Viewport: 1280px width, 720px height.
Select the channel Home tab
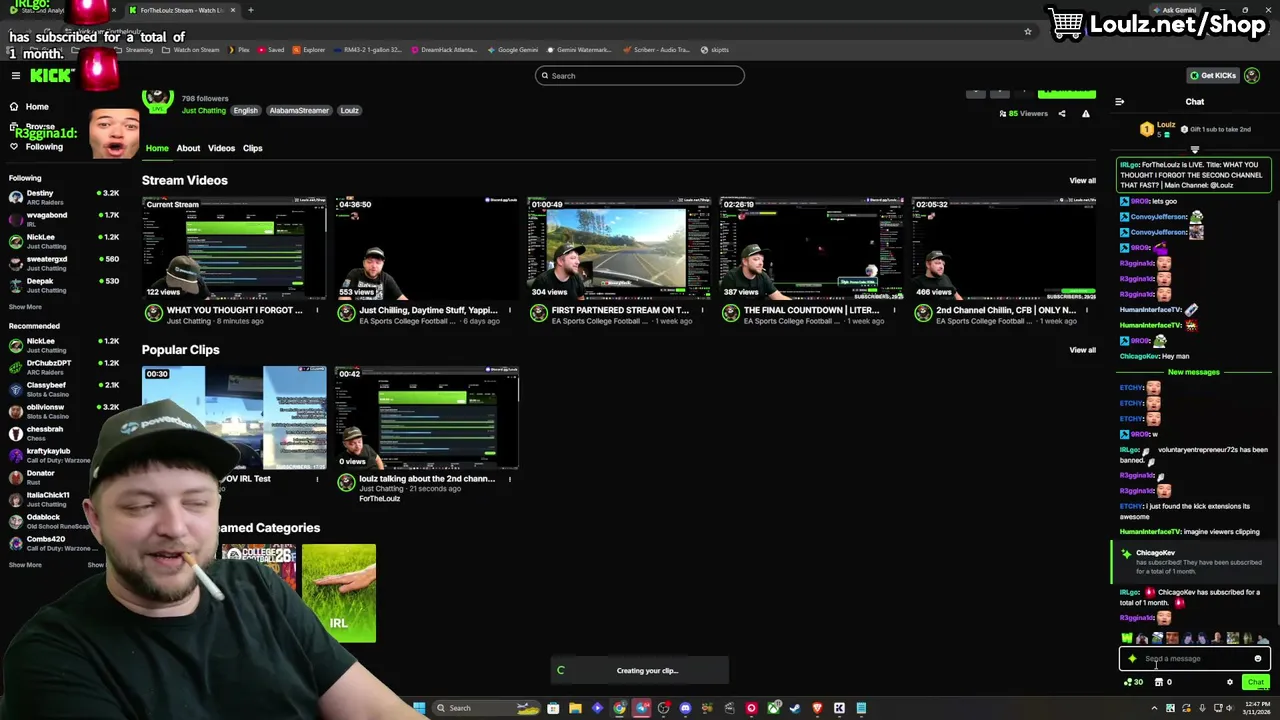[157, 148]
